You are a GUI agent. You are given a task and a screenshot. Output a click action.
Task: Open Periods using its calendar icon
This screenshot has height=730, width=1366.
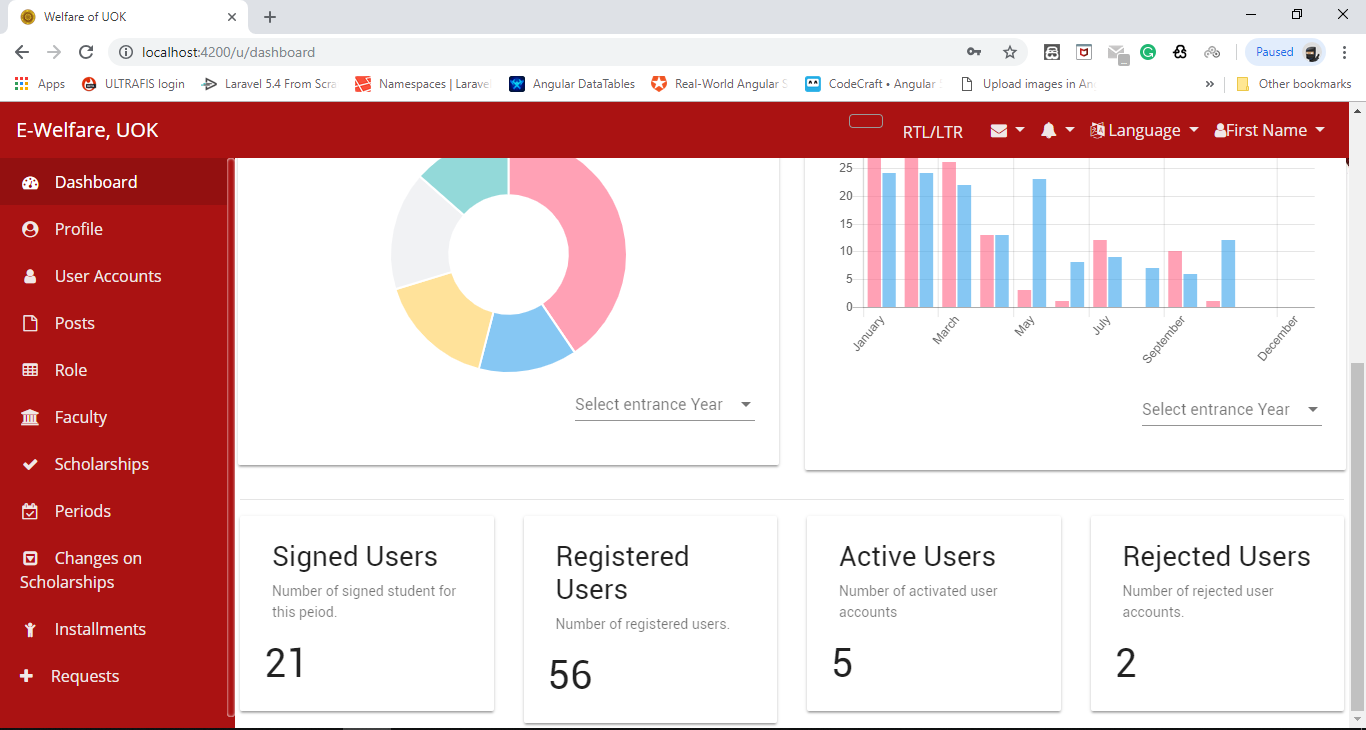coord(29,510)
